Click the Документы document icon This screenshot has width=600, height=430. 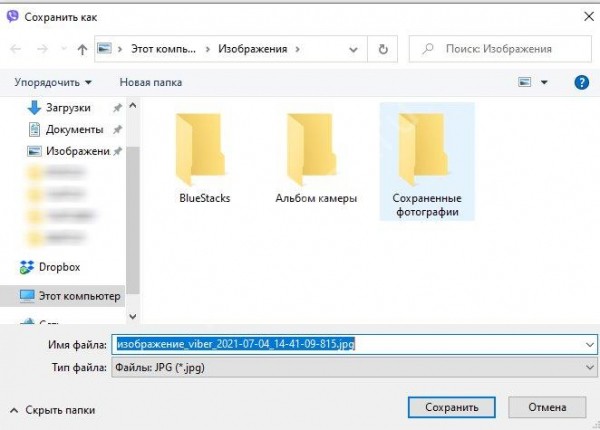(34, 130)
